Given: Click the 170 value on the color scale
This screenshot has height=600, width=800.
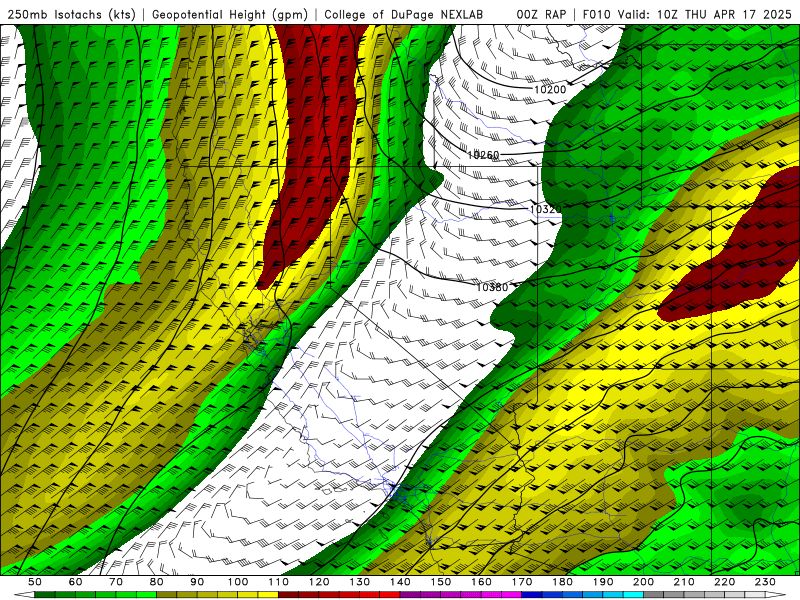Looking at the screenshot, I should pyautogui.click(x=522, y=582).
